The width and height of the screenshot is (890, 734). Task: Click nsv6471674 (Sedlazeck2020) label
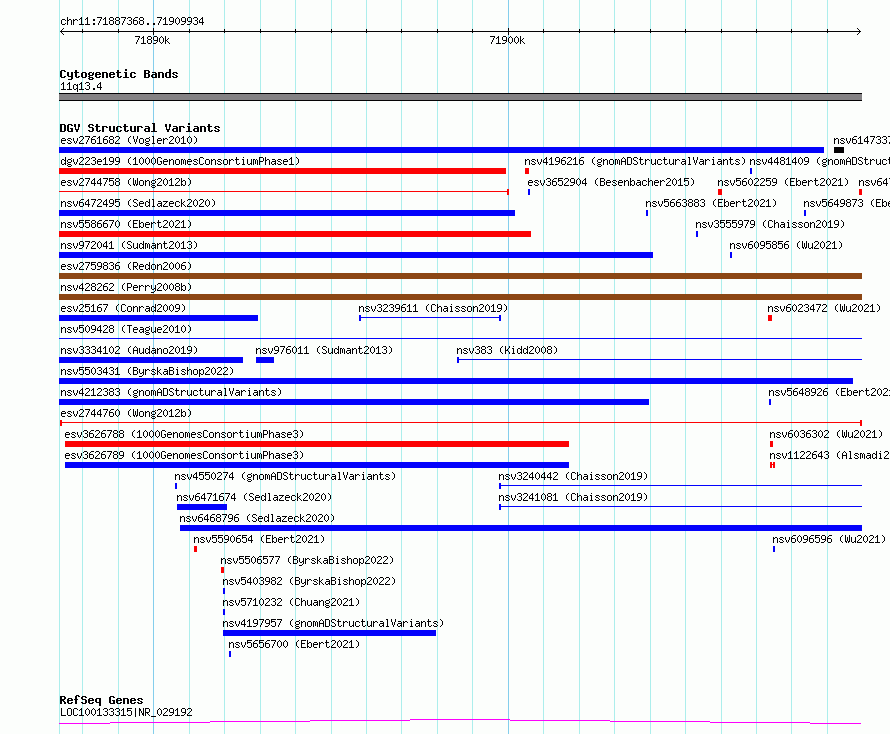(x=254, y=497)
